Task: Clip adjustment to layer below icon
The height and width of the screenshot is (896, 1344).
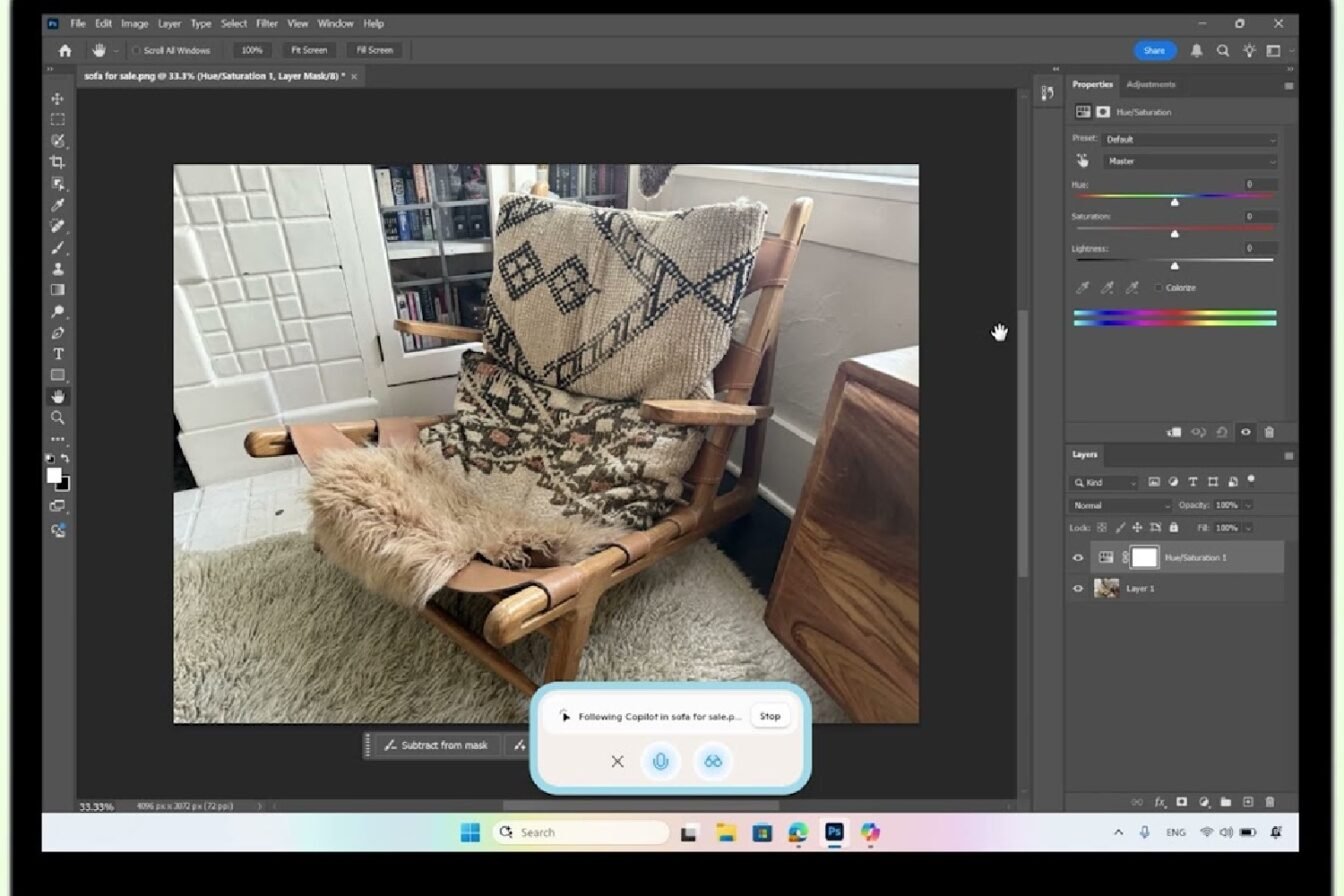Action: (x=1174, y=432)
